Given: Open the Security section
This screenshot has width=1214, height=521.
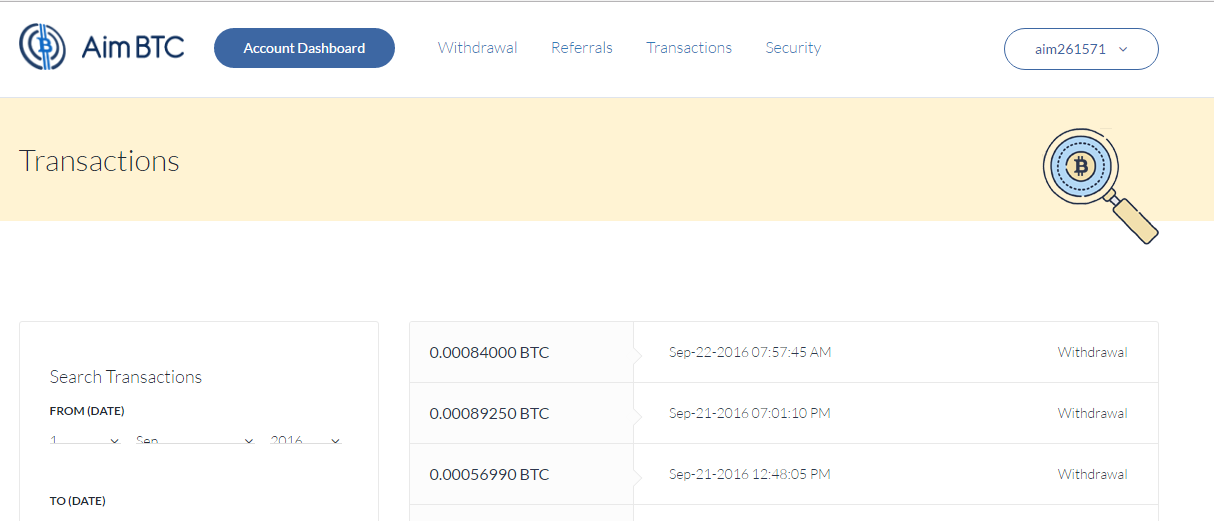Looking at the screenshot, I should [x=793, y=48].
